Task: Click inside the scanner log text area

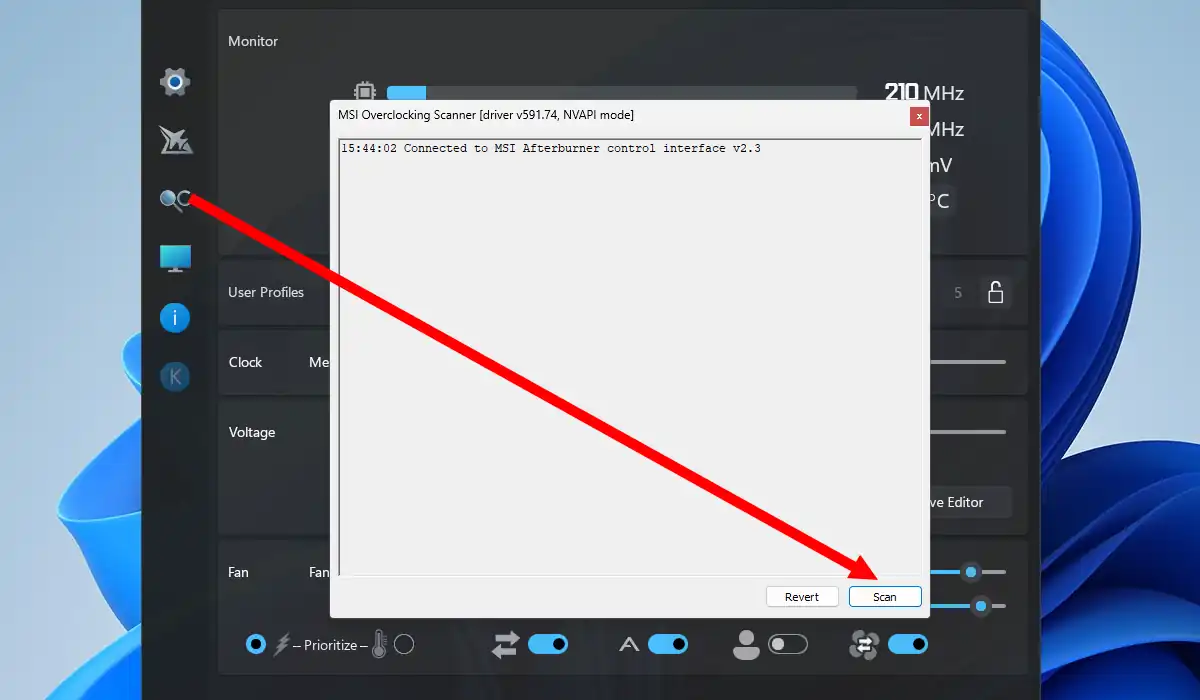Action: [630, 350]
